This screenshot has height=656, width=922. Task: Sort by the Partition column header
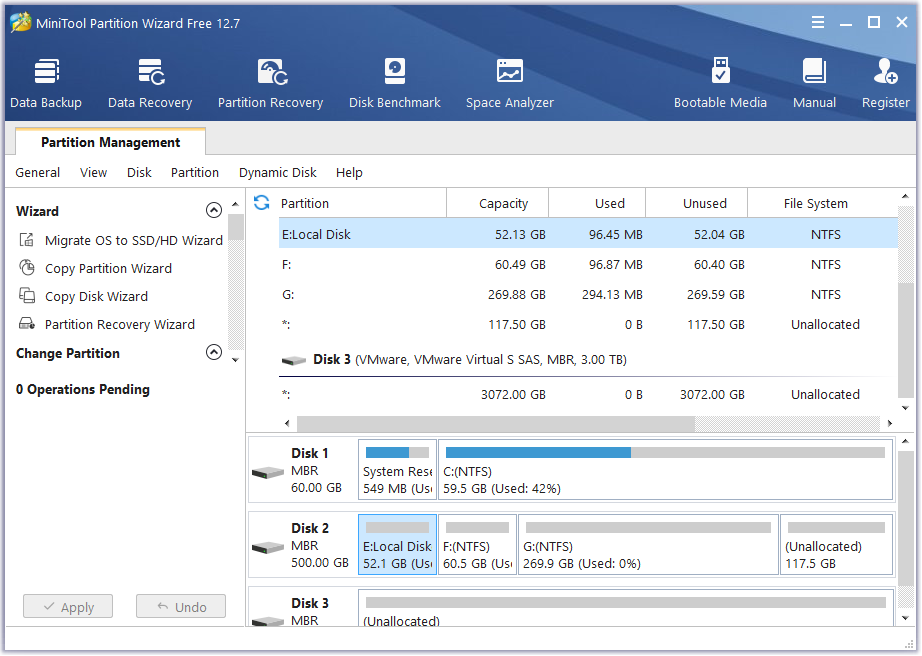point(363,203)
